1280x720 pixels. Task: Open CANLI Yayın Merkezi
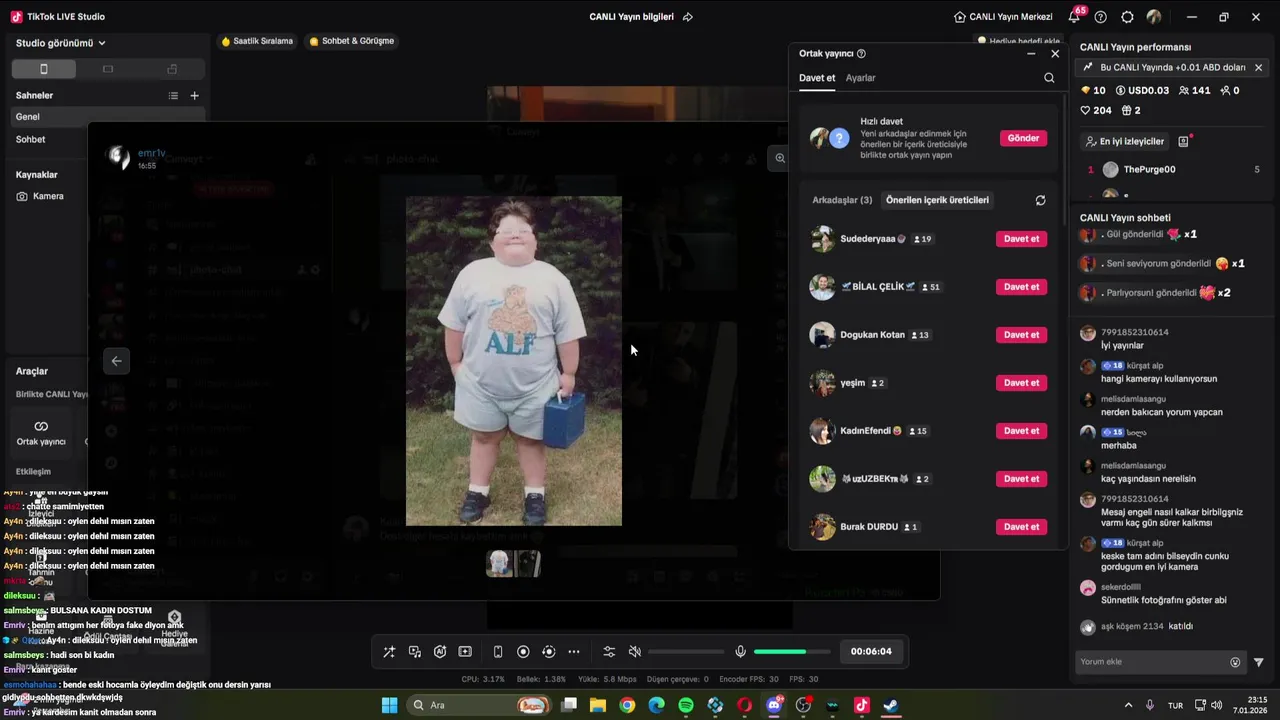pos(1003,17)
